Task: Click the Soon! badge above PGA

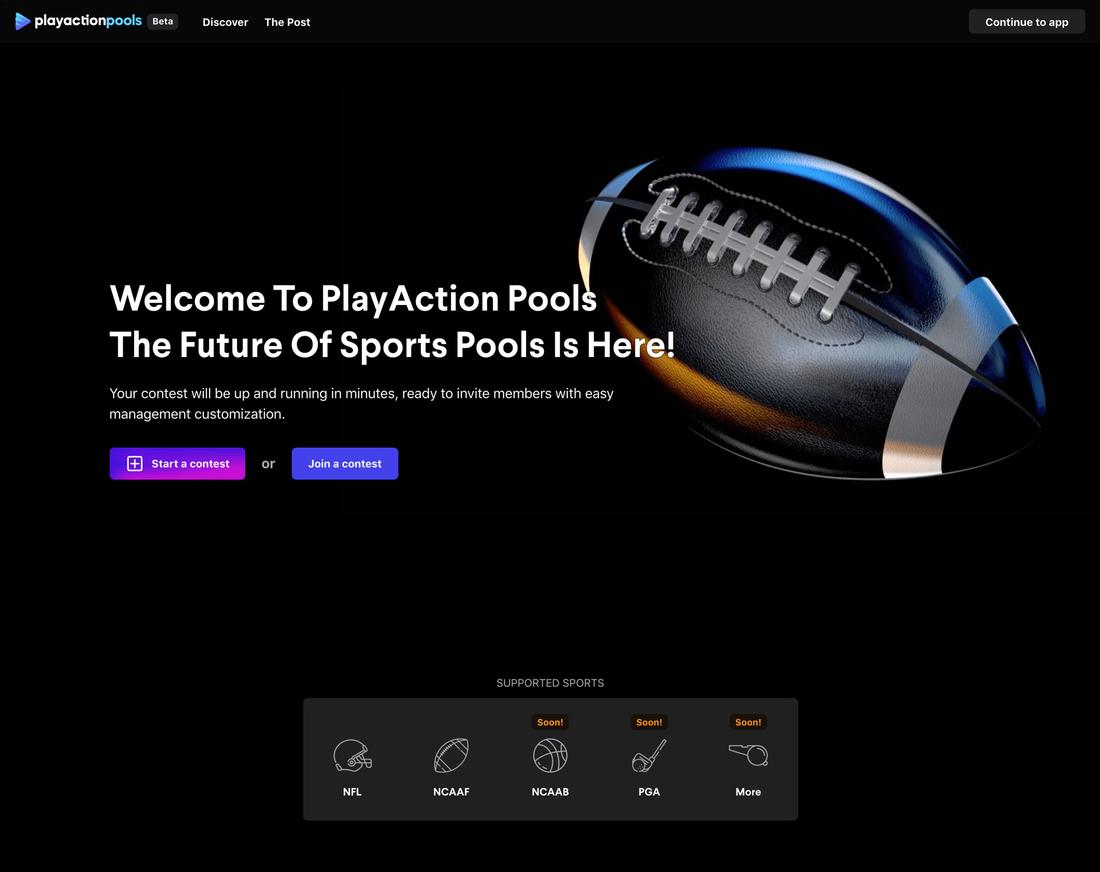Action: 649,722
